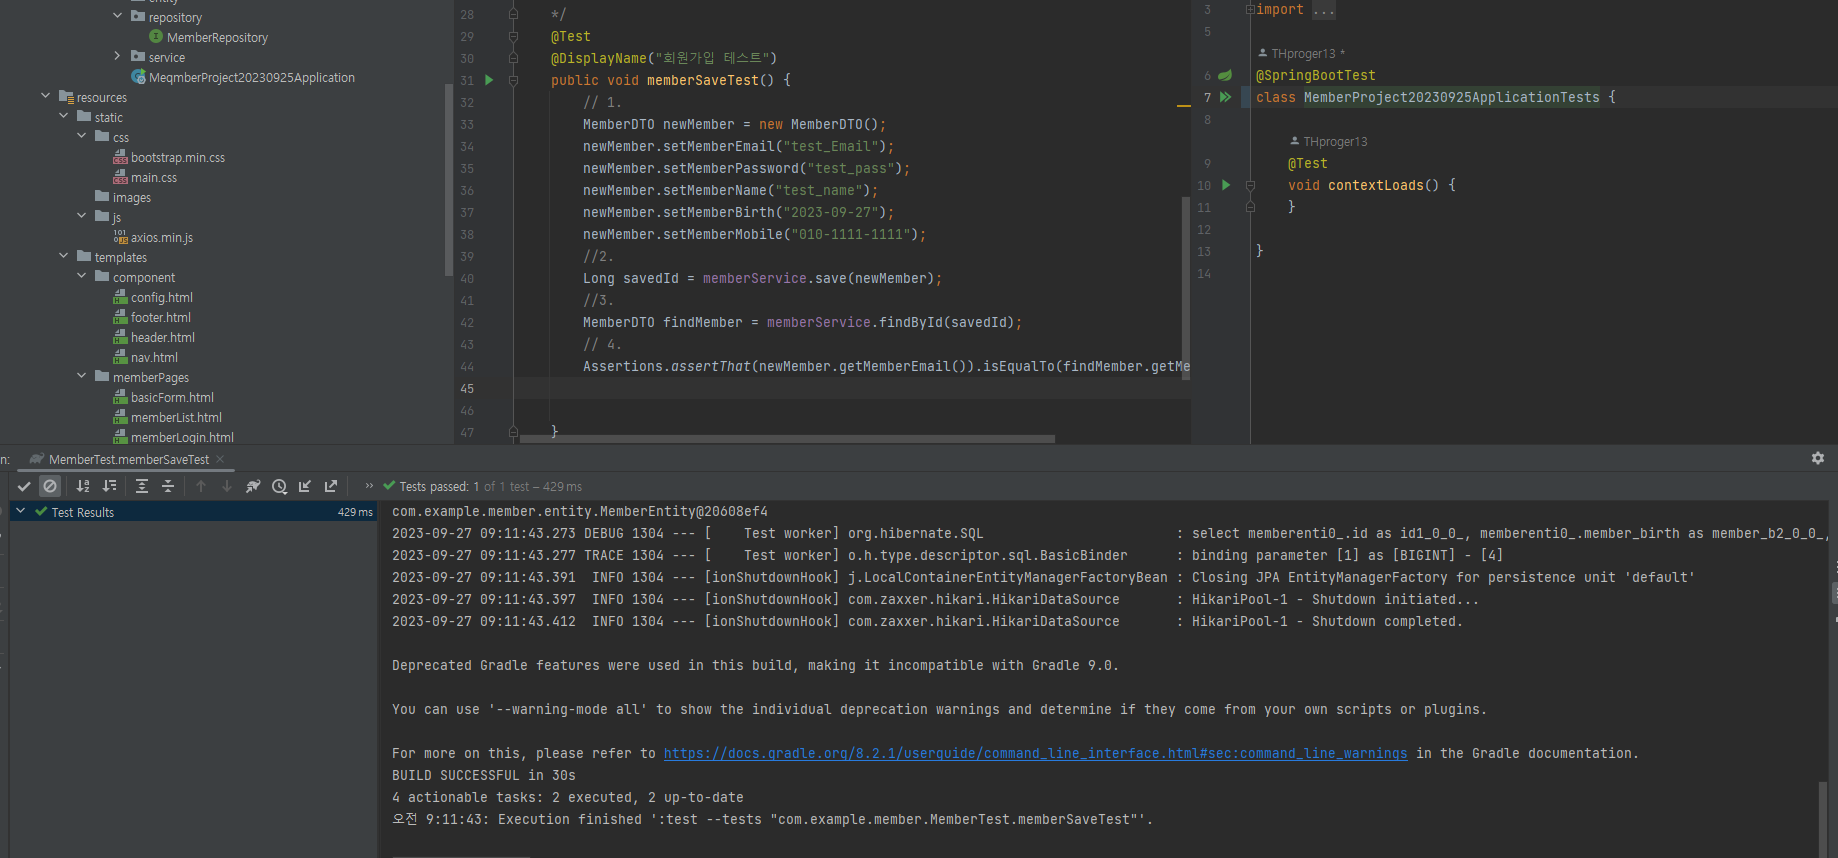1838x858 pixels.
Task: Expand all test results
Action: (x=142, y=487)
